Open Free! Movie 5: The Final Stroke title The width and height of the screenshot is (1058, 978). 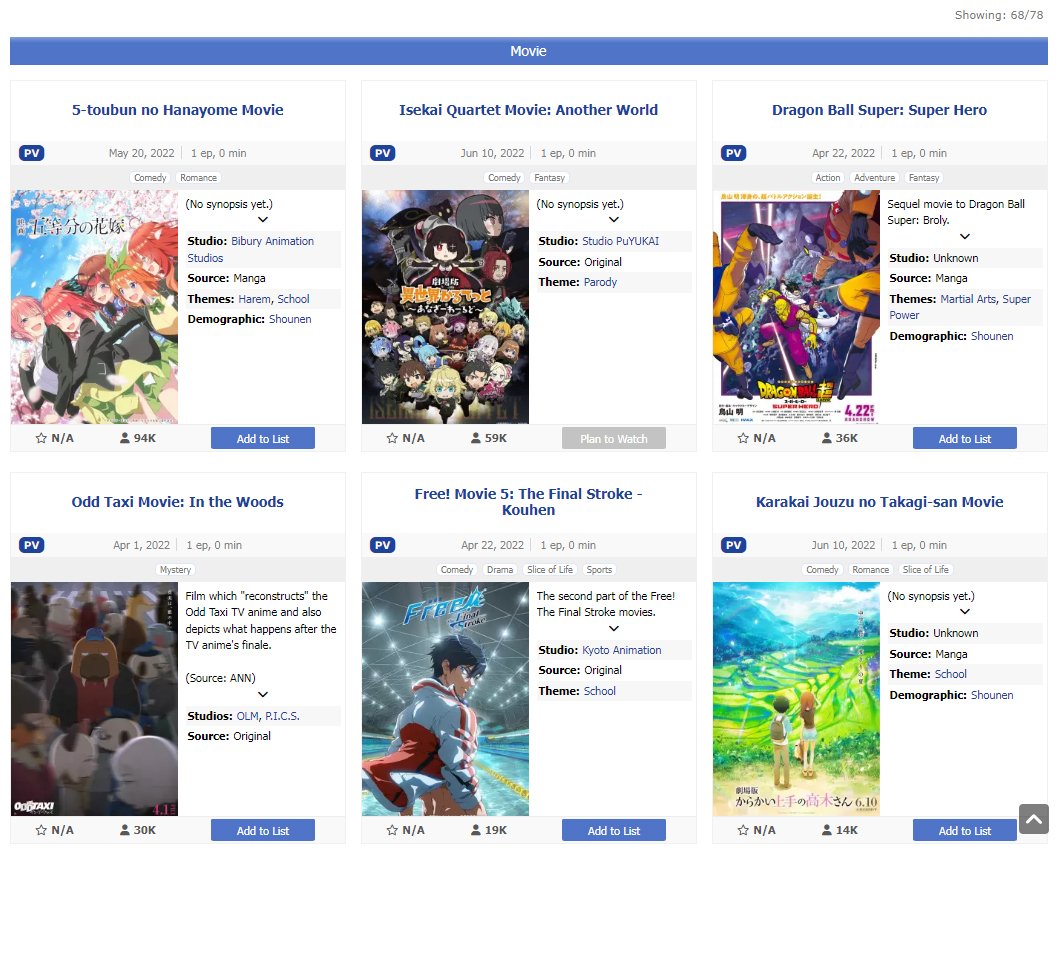528,502
